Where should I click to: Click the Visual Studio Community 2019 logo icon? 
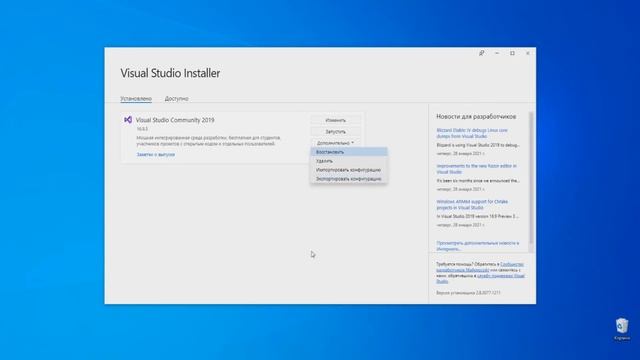click(x=128, y=120)
